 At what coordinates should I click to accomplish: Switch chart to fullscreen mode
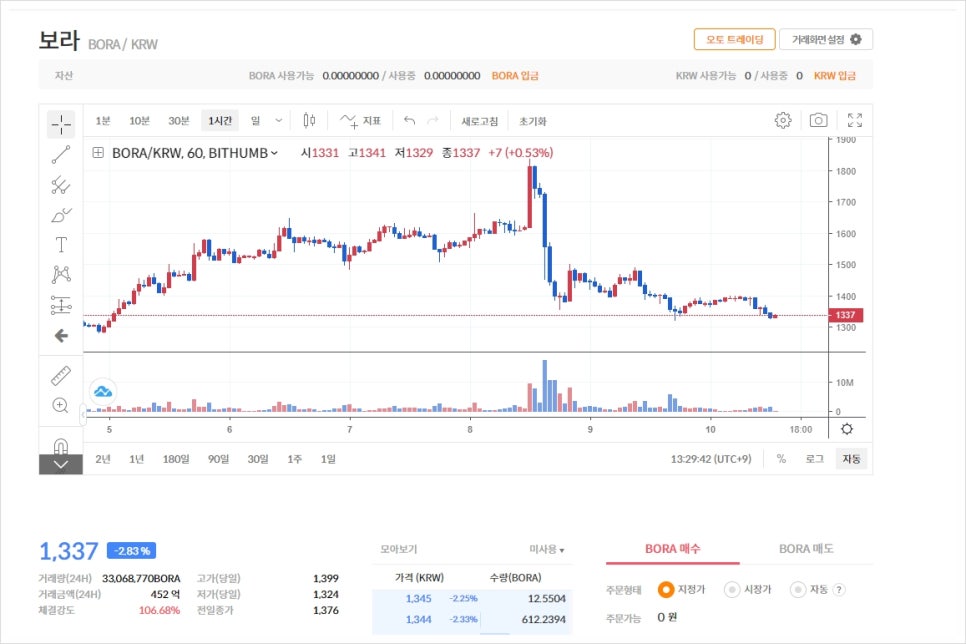click(x=854, y=120)
